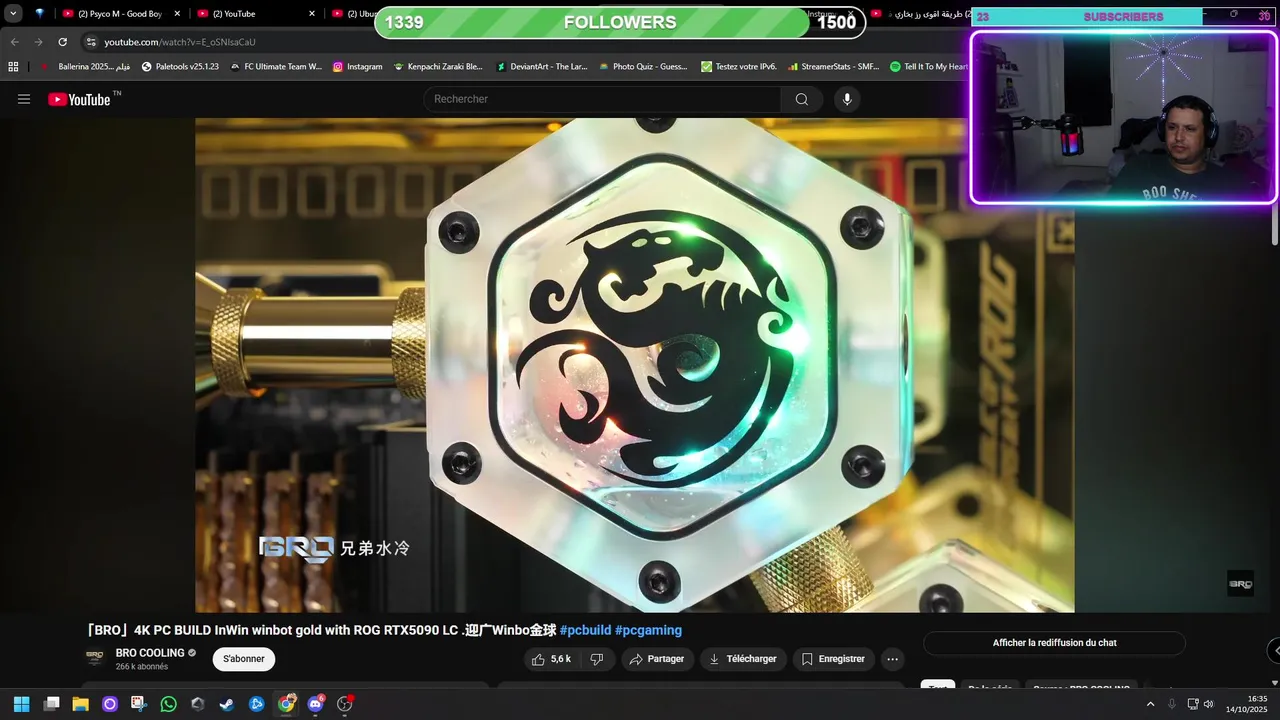This screenshot has height=720, width=1280.
Task: Open the purple circle app on taskbar
Action: pyautogui.click(x=110, y=704)
